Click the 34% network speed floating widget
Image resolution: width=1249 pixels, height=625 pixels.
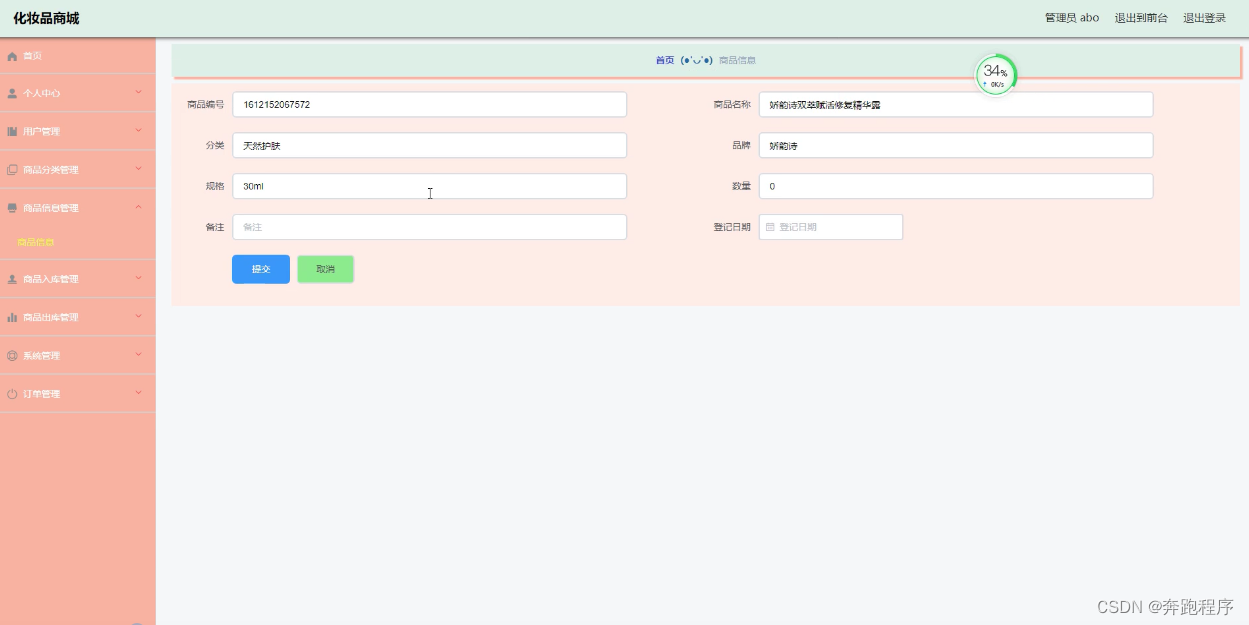995,75
